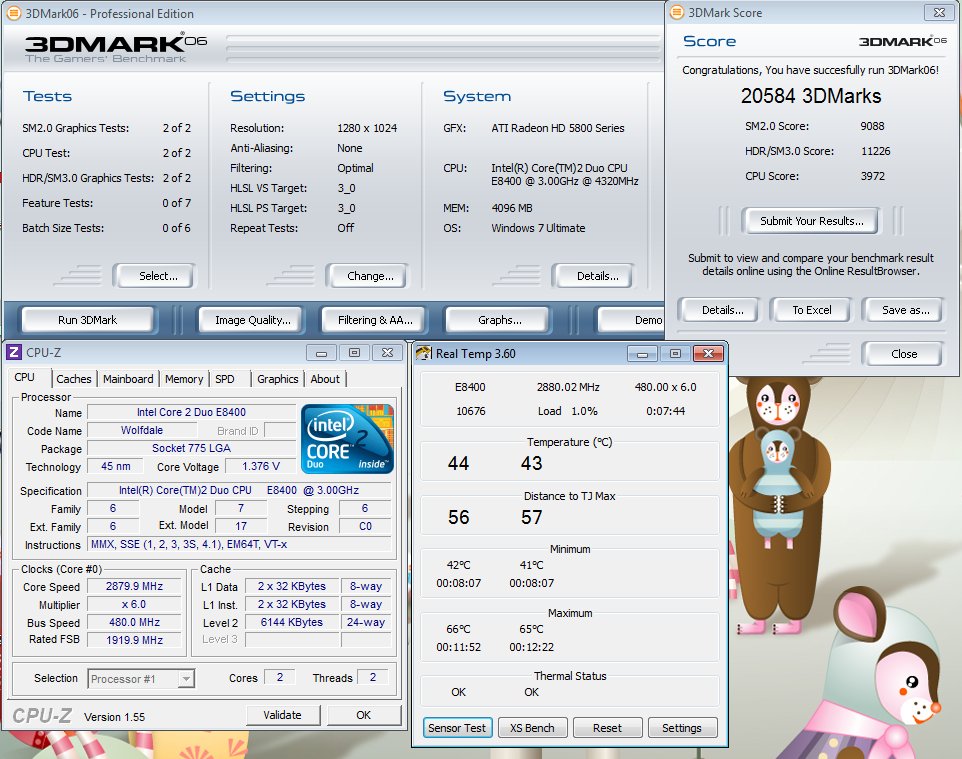Image resolution: width=962 pixels, height=759 pixels.
Task: Click the Validate button in CPU-Z
Action: [x=282, y=715]
